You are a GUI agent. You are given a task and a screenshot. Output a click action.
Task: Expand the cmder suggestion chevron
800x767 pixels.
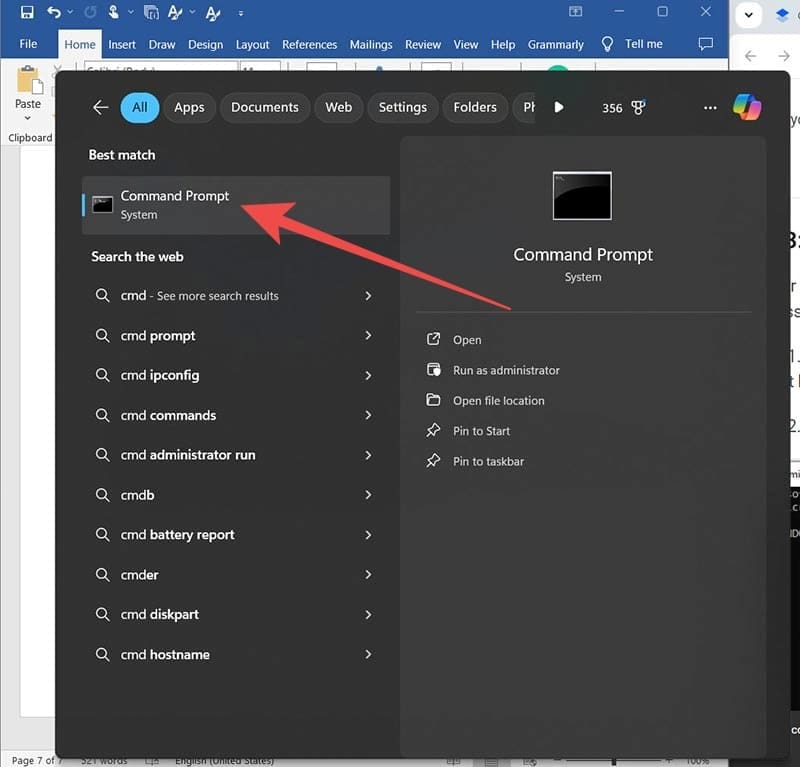click(368, 574)
